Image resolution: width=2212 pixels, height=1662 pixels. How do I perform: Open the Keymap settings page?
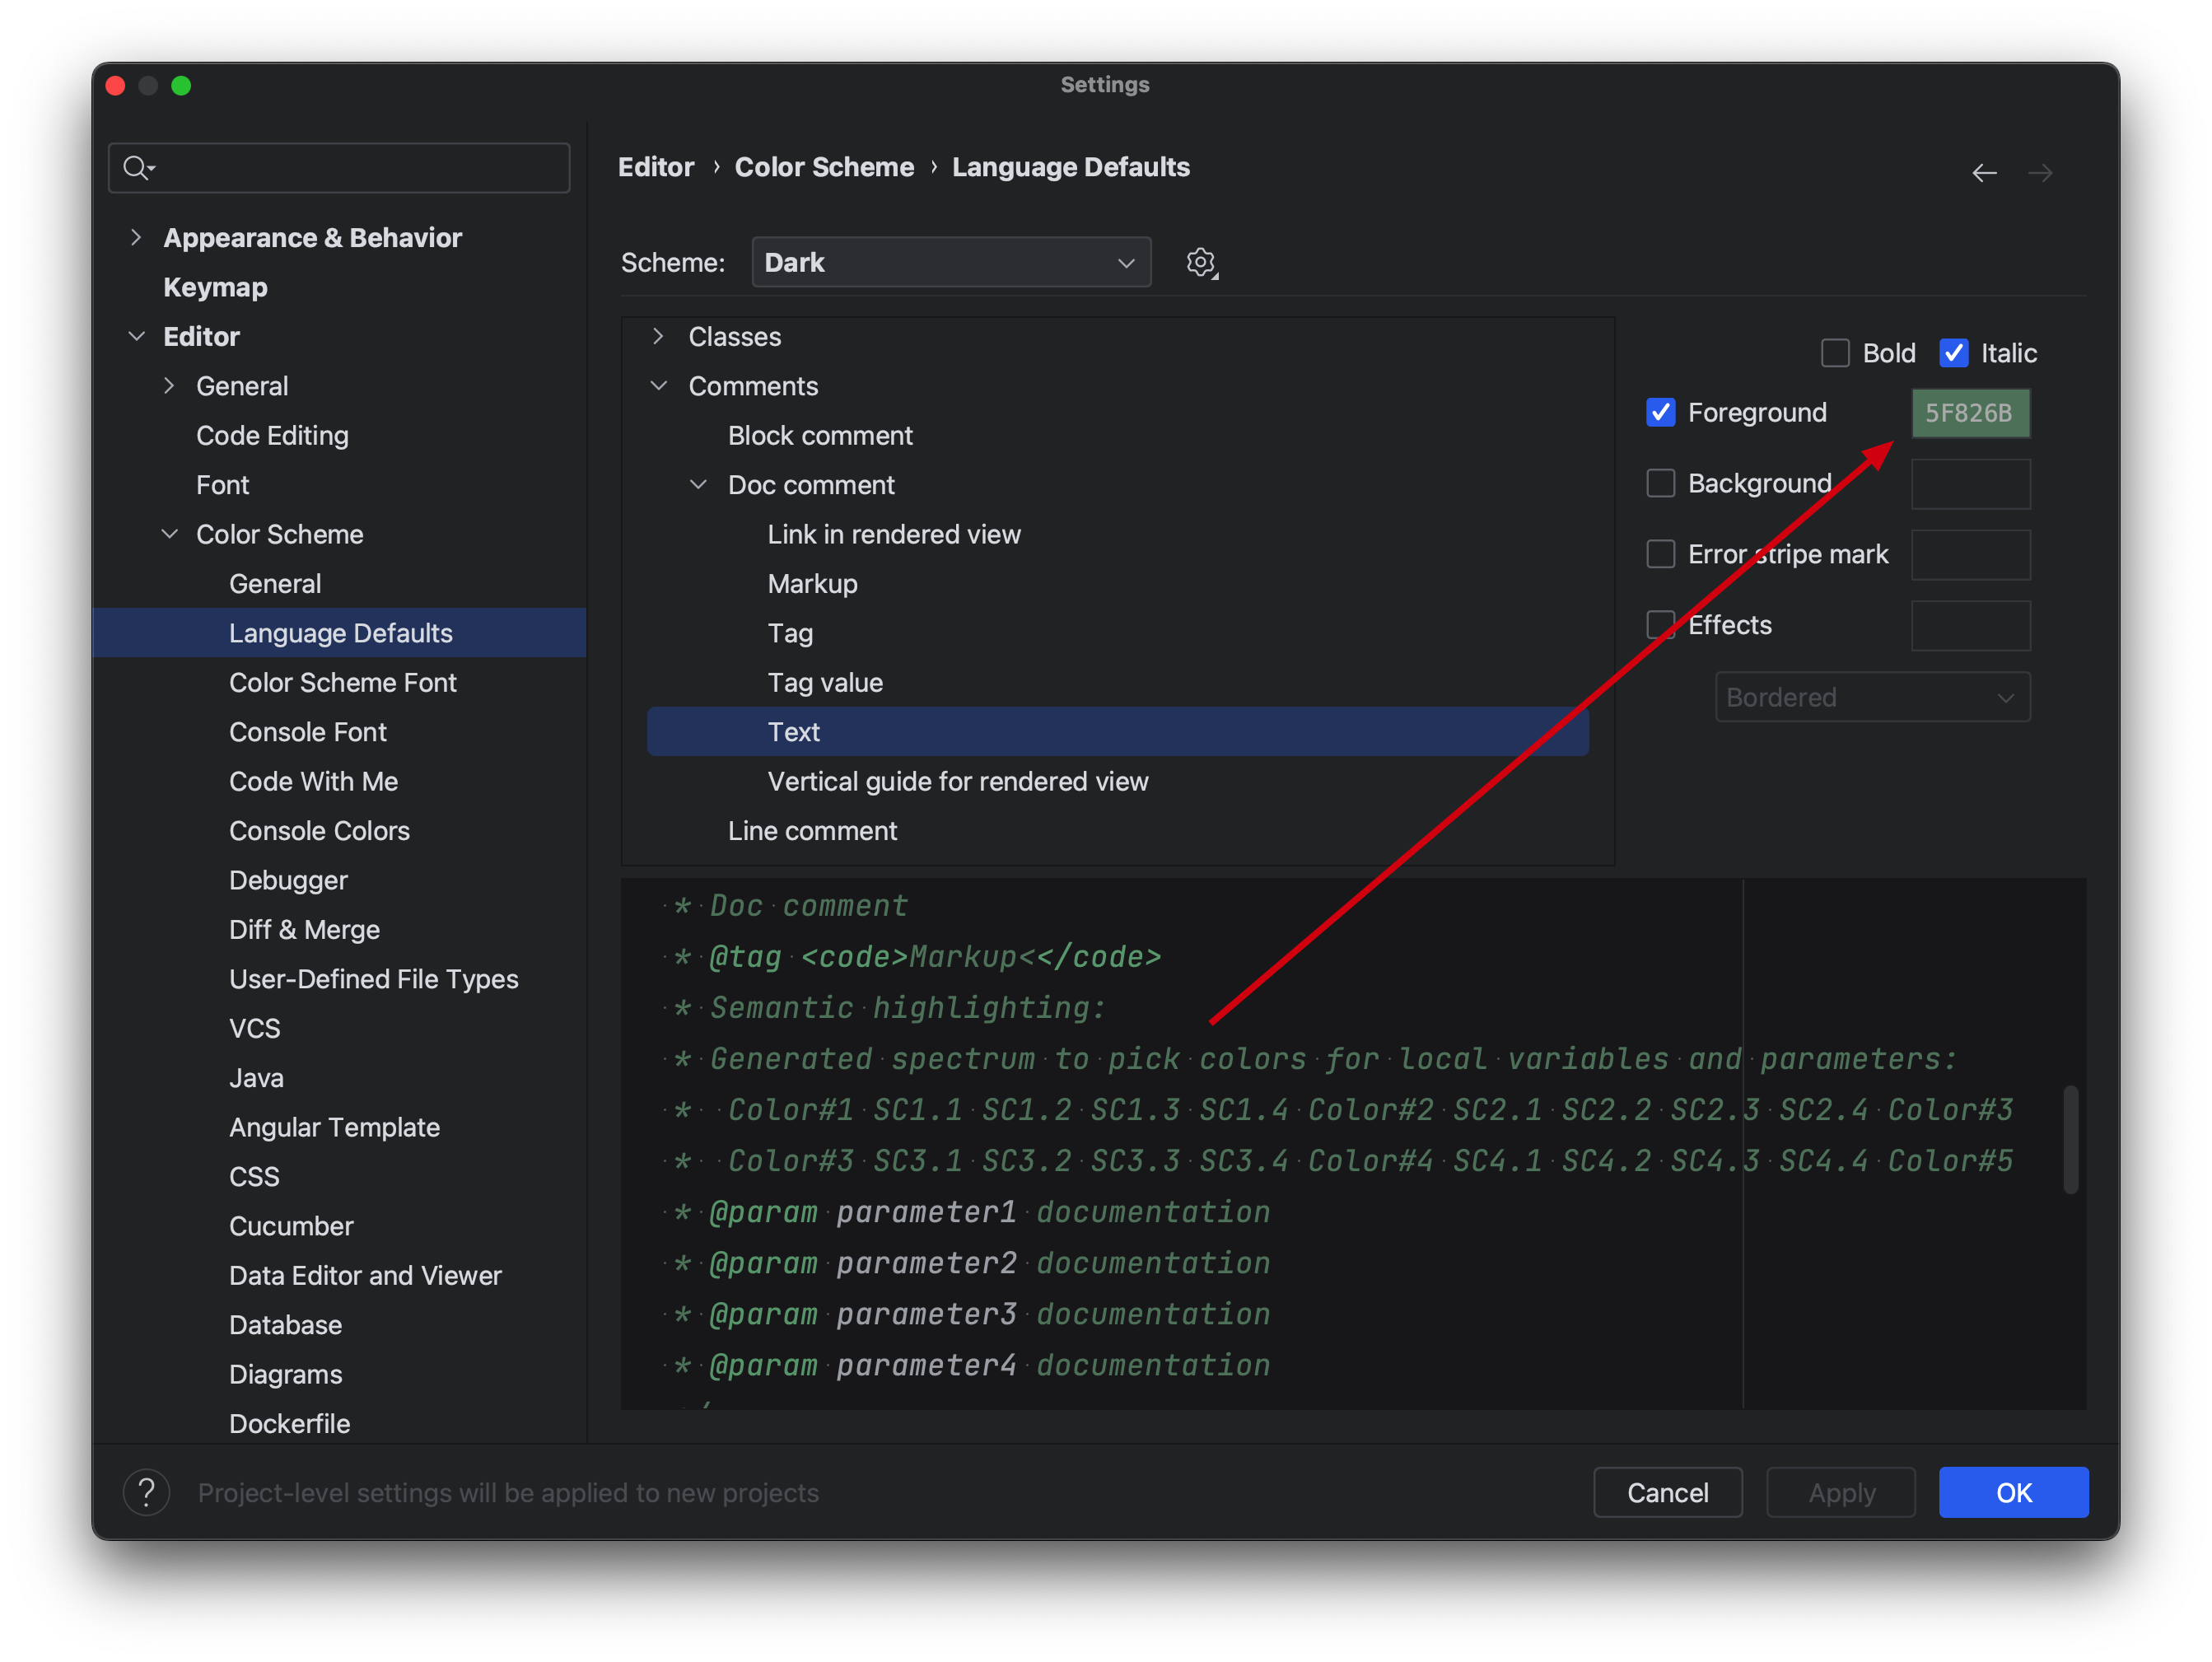(x=215, y=287)
